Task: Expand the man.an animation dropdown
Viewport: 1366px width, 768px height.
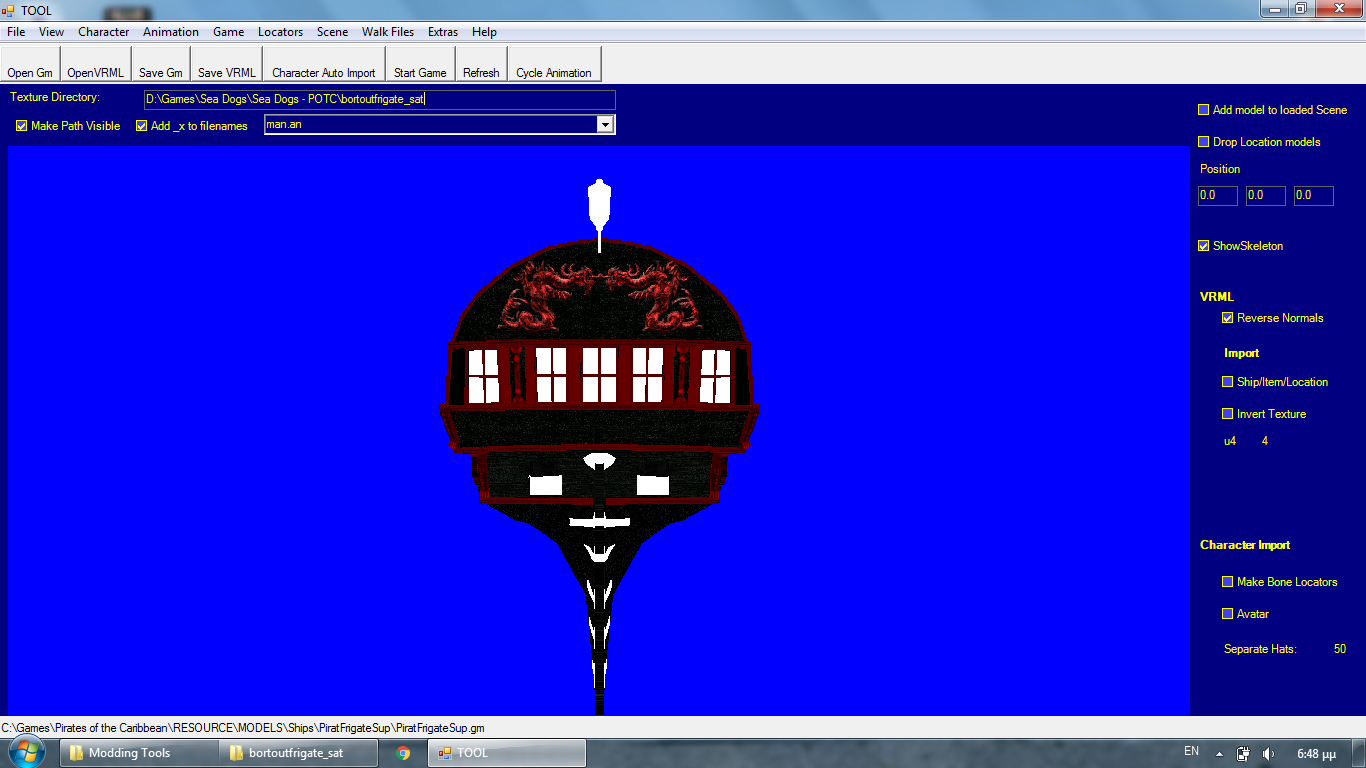Action: pyautogui.click(x=605, y=124)
